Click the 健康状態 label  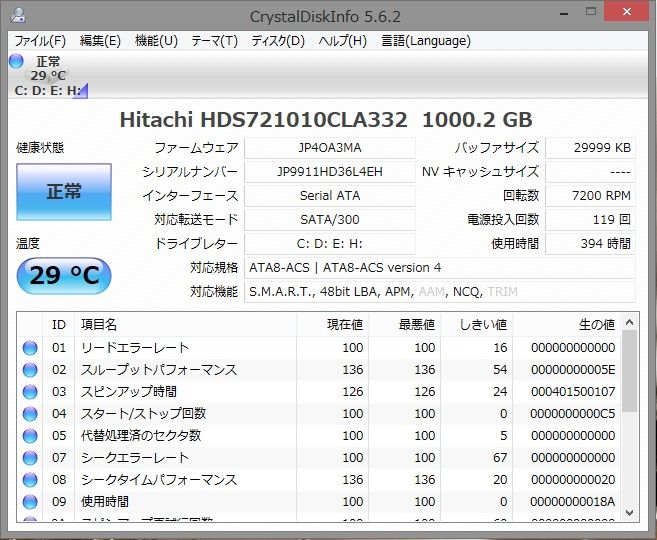(40, 147)
